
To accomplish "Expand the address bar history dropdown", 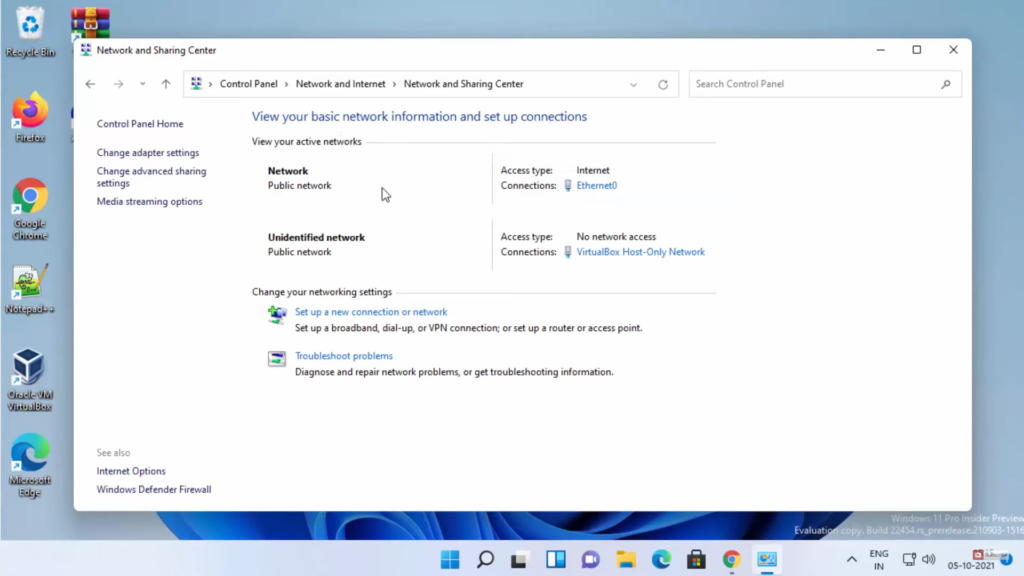I will point(633,85).
